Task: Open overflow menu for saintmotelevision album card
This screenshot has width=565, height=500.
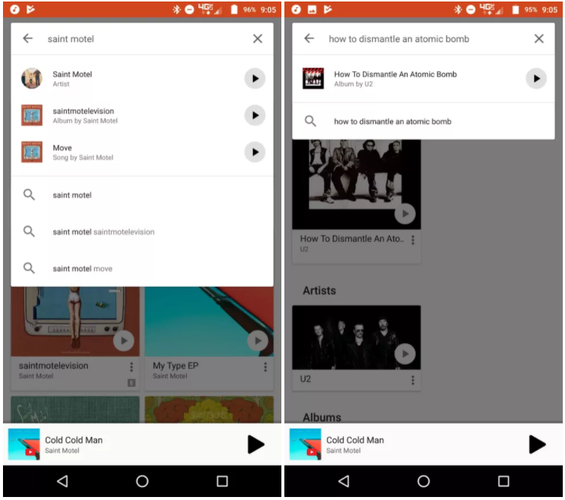Action: pyautogui.click(x=131, y=367)
